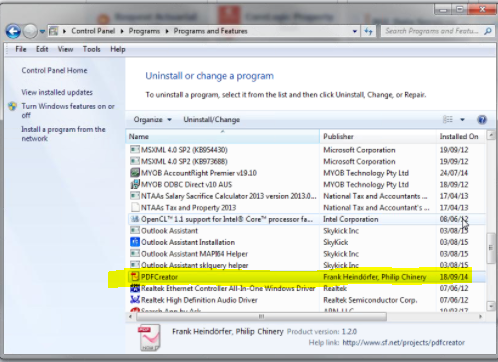
Task: Click the magnifier search icon
Action: (488, 31)
